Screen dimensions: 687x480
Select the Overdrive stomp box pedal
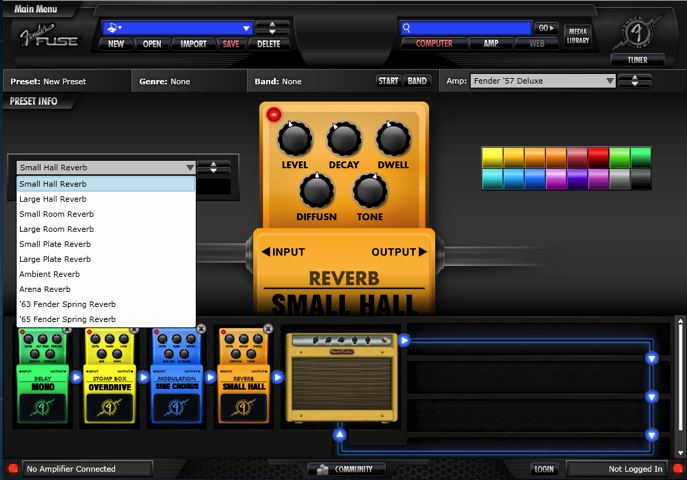coord(110,376)
